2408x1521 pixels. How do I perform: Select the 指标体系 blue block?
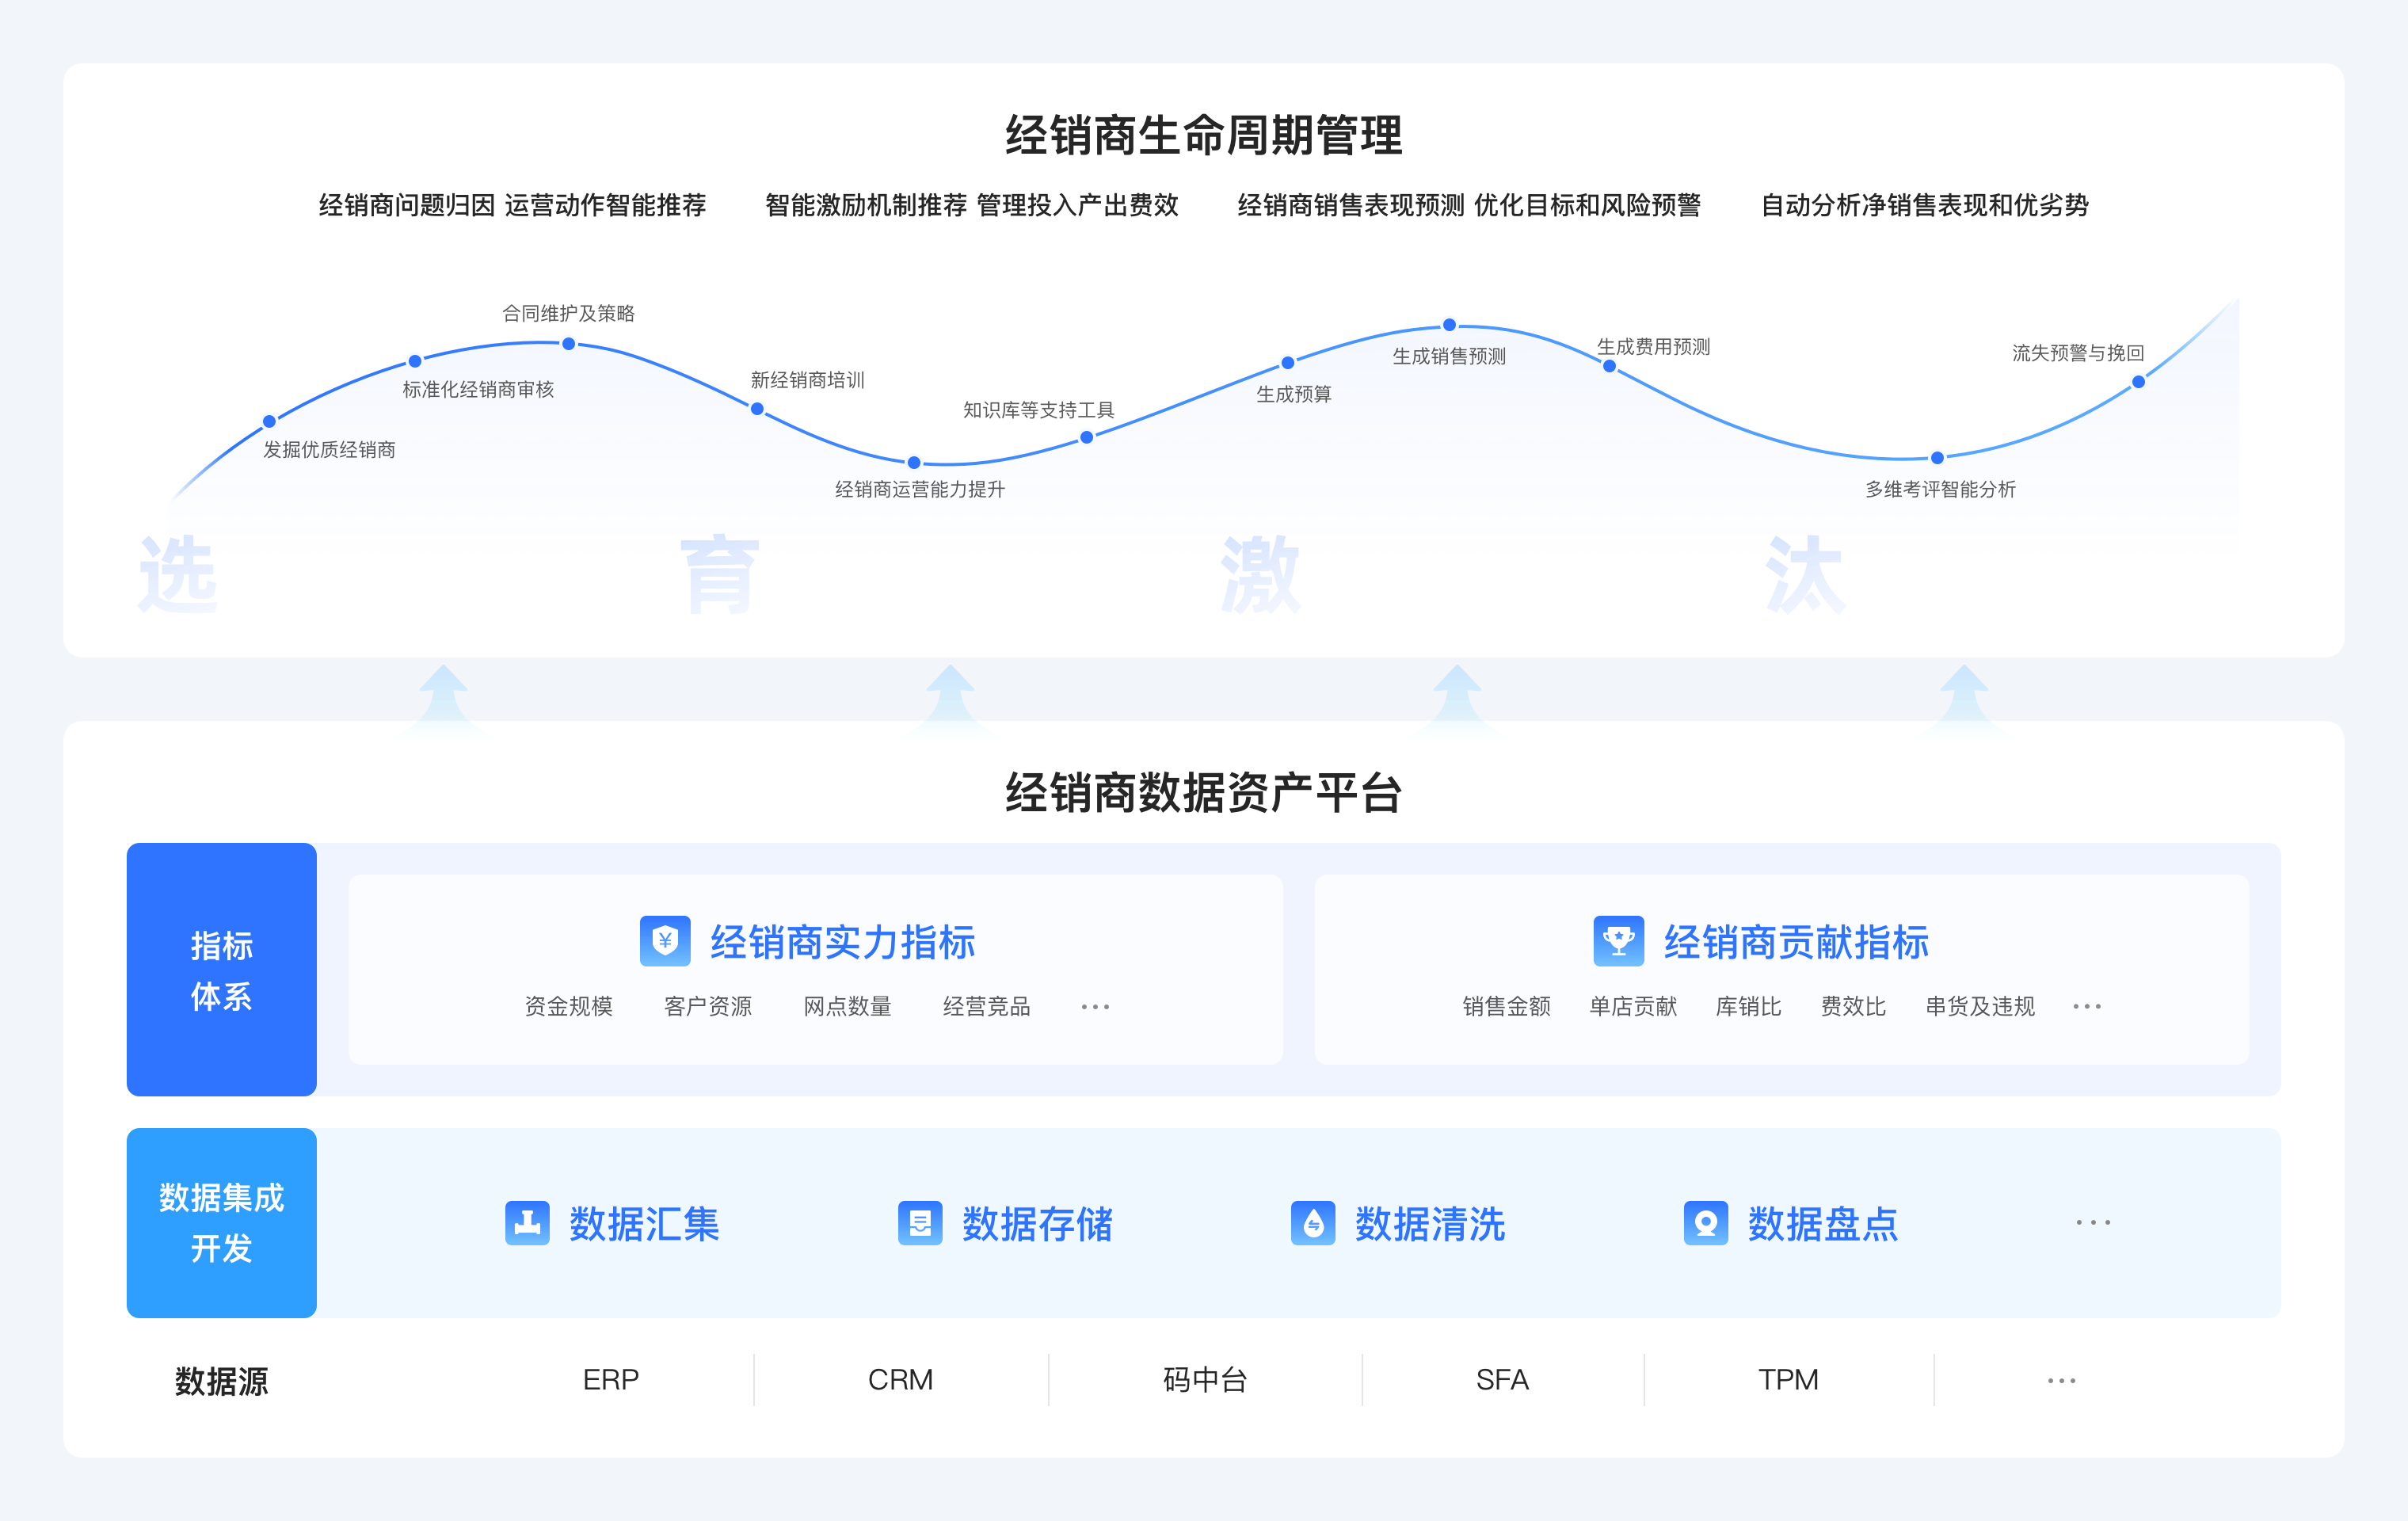(222, 969)
